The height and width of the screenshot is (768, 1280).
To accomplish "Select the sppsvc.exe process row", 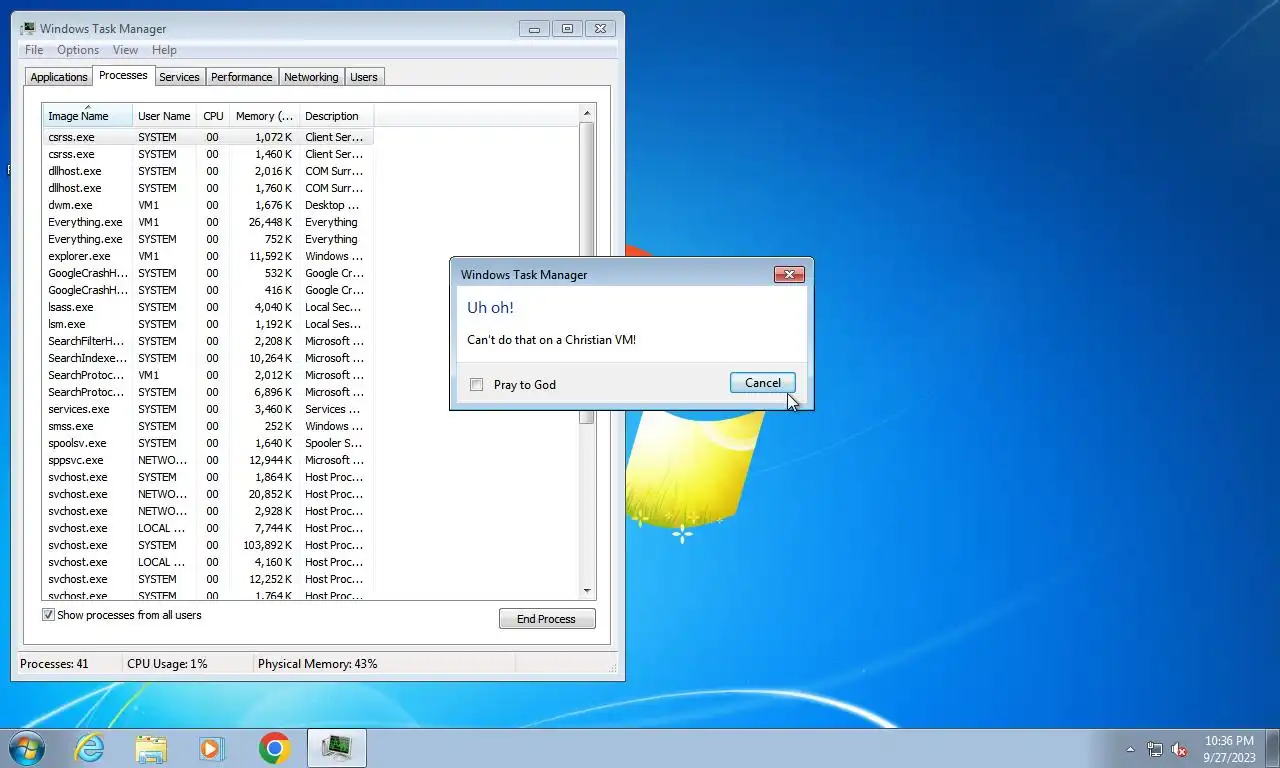I will 208,460.
